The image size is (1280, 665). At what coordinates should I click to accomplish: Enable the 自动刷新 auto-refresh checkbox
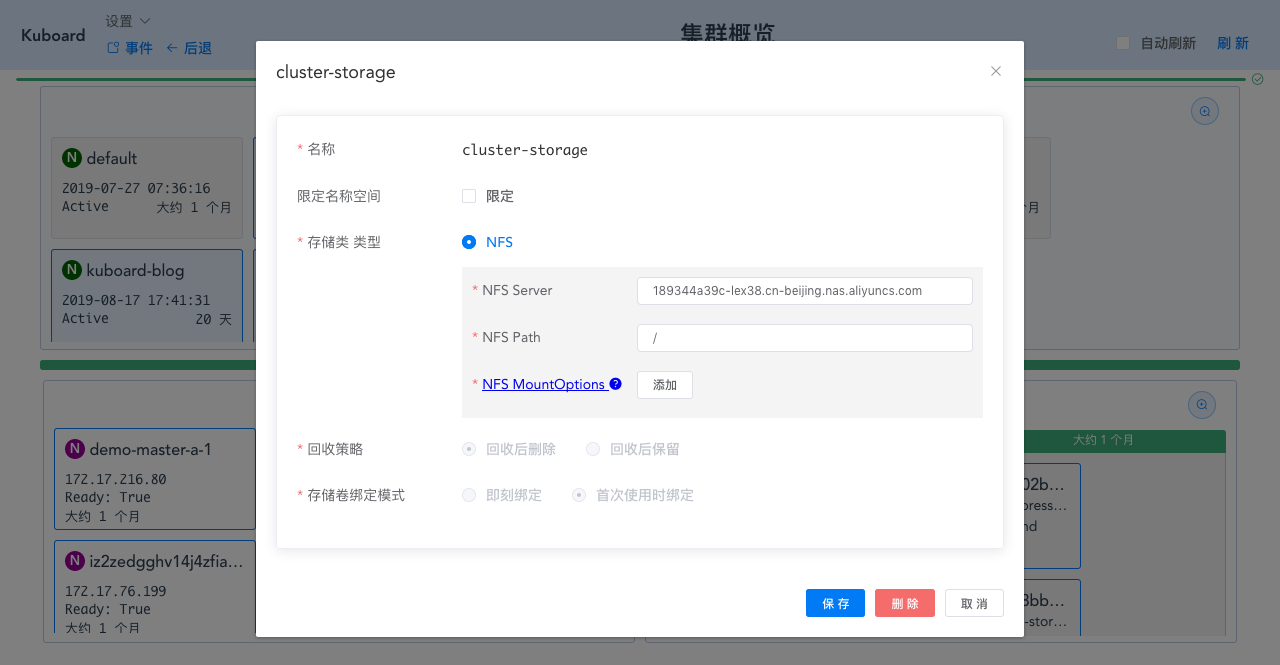(x=1122, y=42)
